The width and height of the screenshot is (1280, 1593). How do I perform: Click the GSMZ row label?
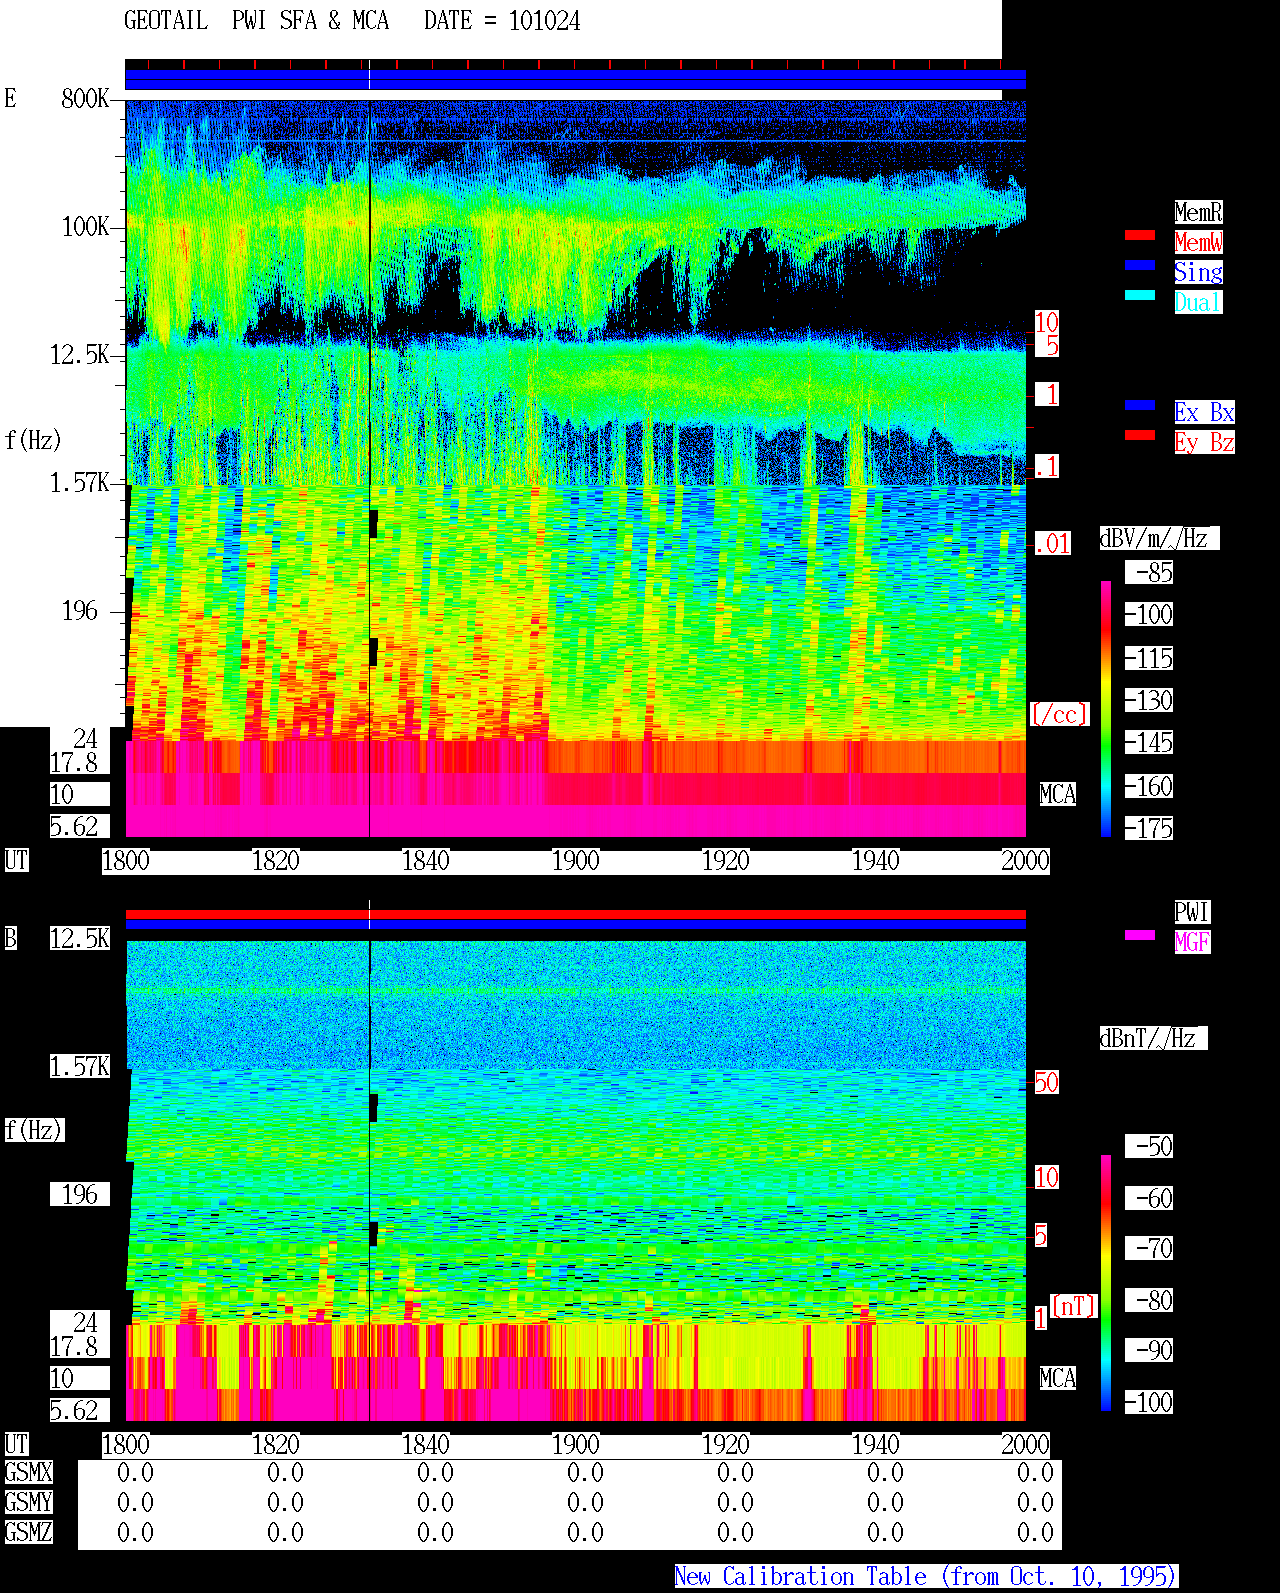click(28, 1532)
